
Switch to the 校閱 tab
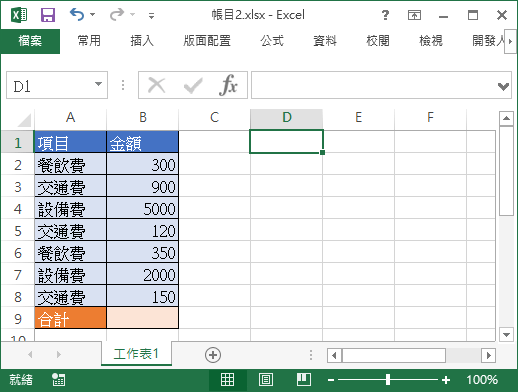coord(378,41)
